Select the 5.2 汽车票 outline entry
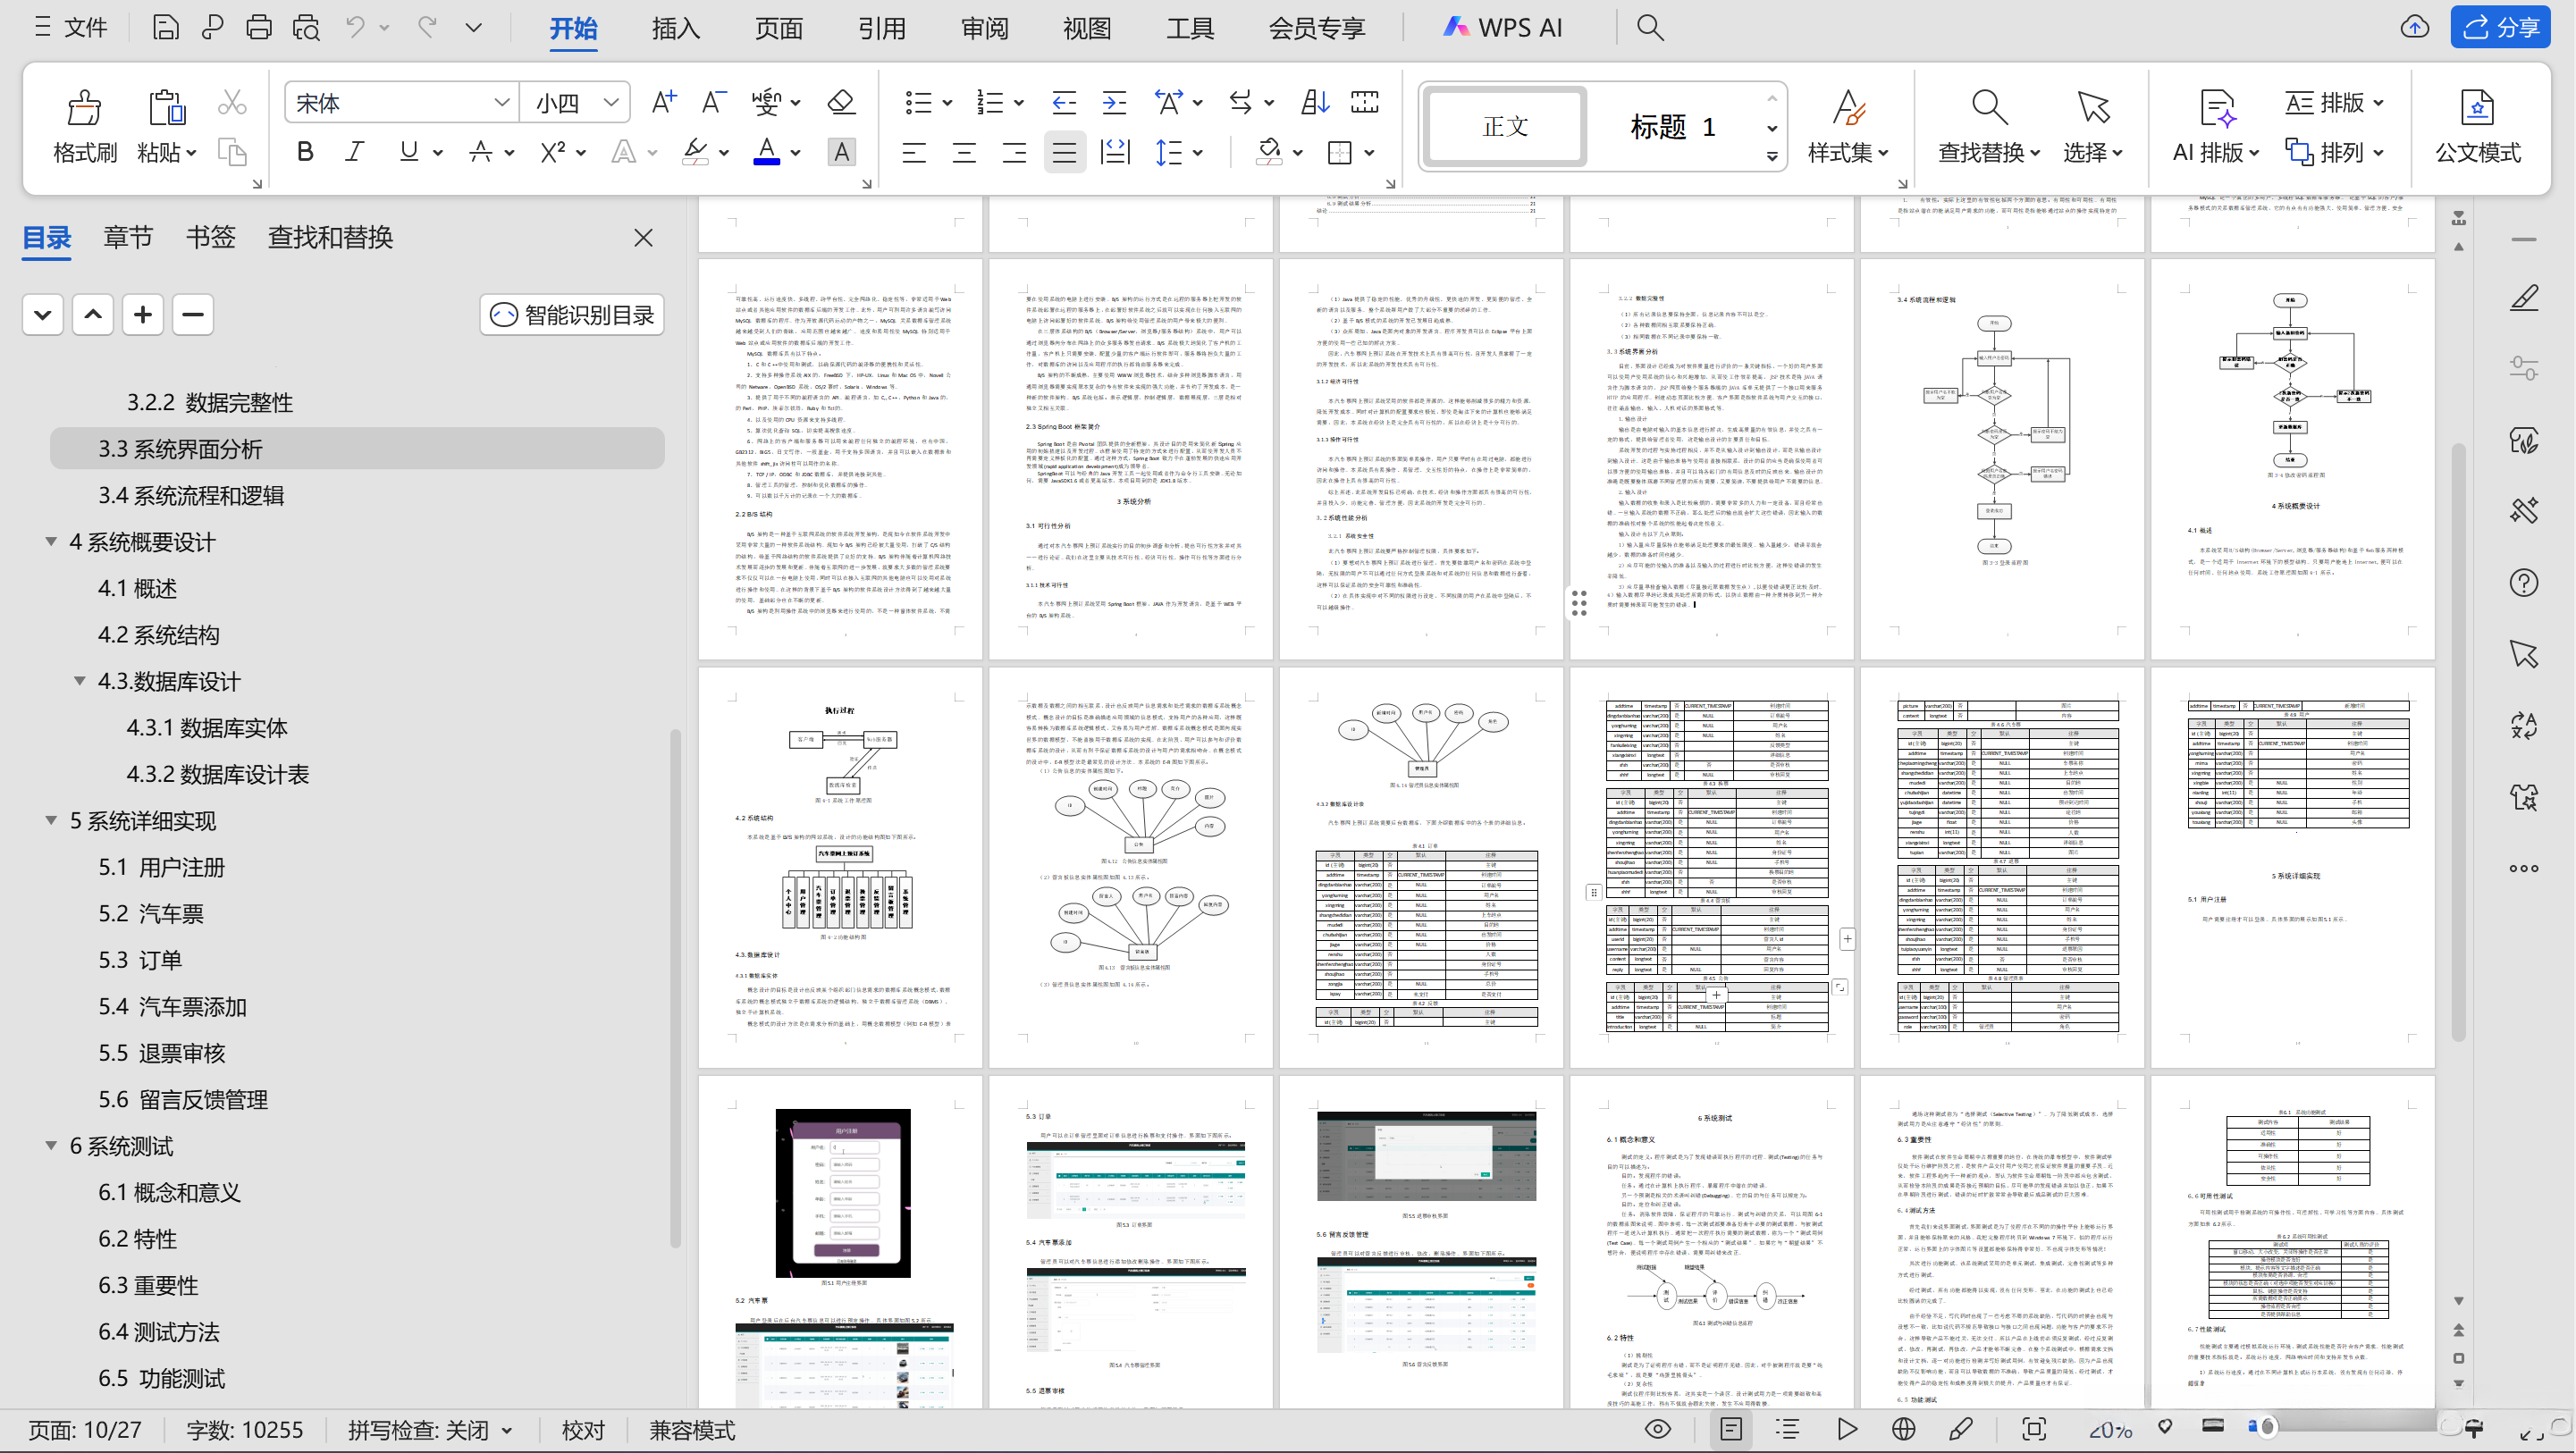Screen dimensions: 2576x1453 click(151, 913)
